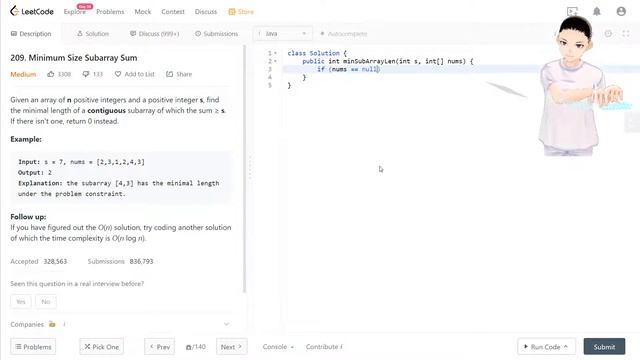The height and width of the screenshot is (360, 640).
Task: Open the Contribute link
Action: click(324, 347)
